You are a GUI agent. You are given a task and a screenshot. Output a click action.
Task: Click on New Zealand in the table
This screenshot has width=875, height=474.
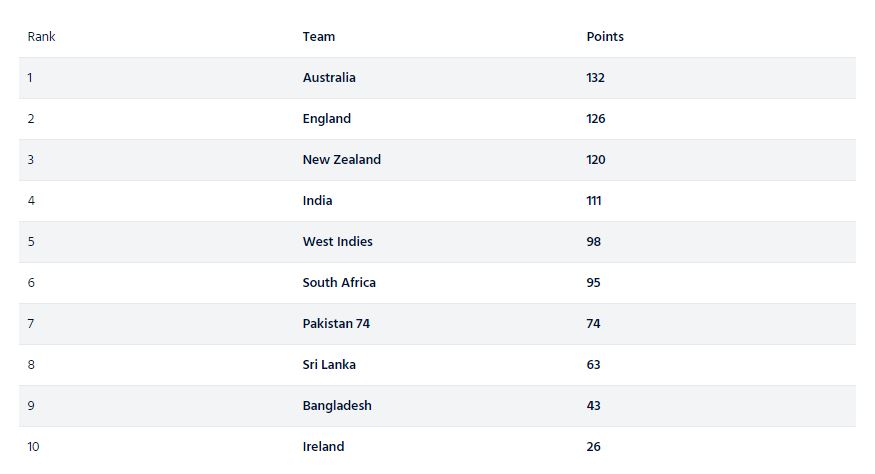tap(342, 160)
